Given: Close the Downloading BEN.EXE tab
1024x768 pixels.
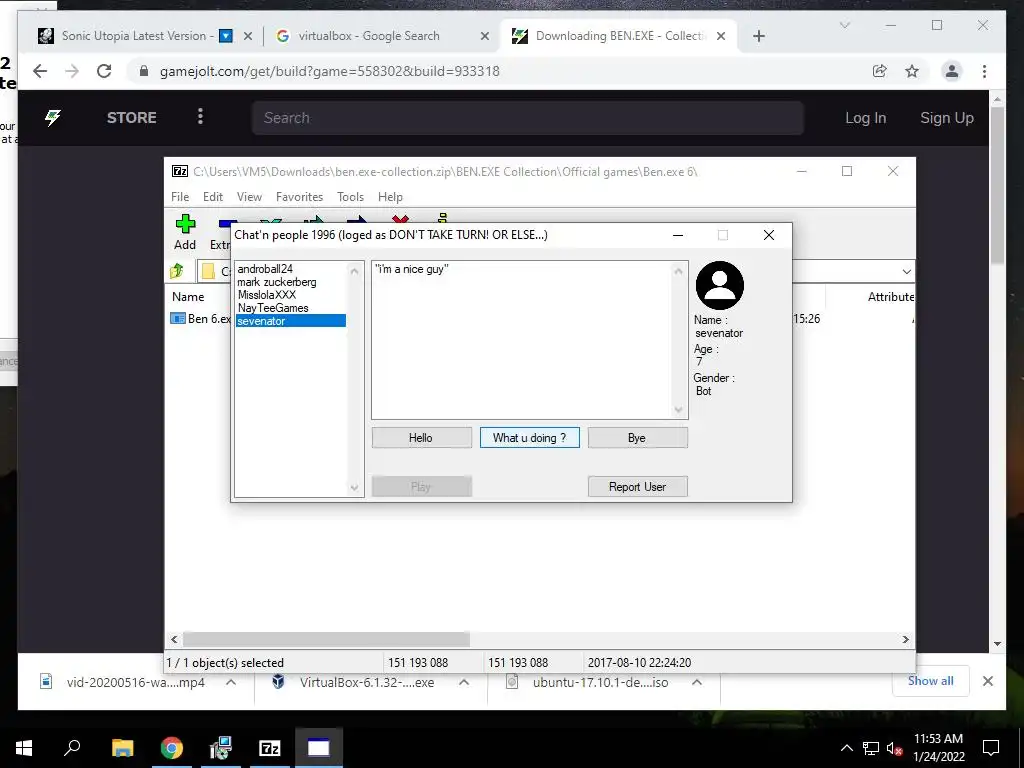Looking at the screenshot, I should (721, 36).
